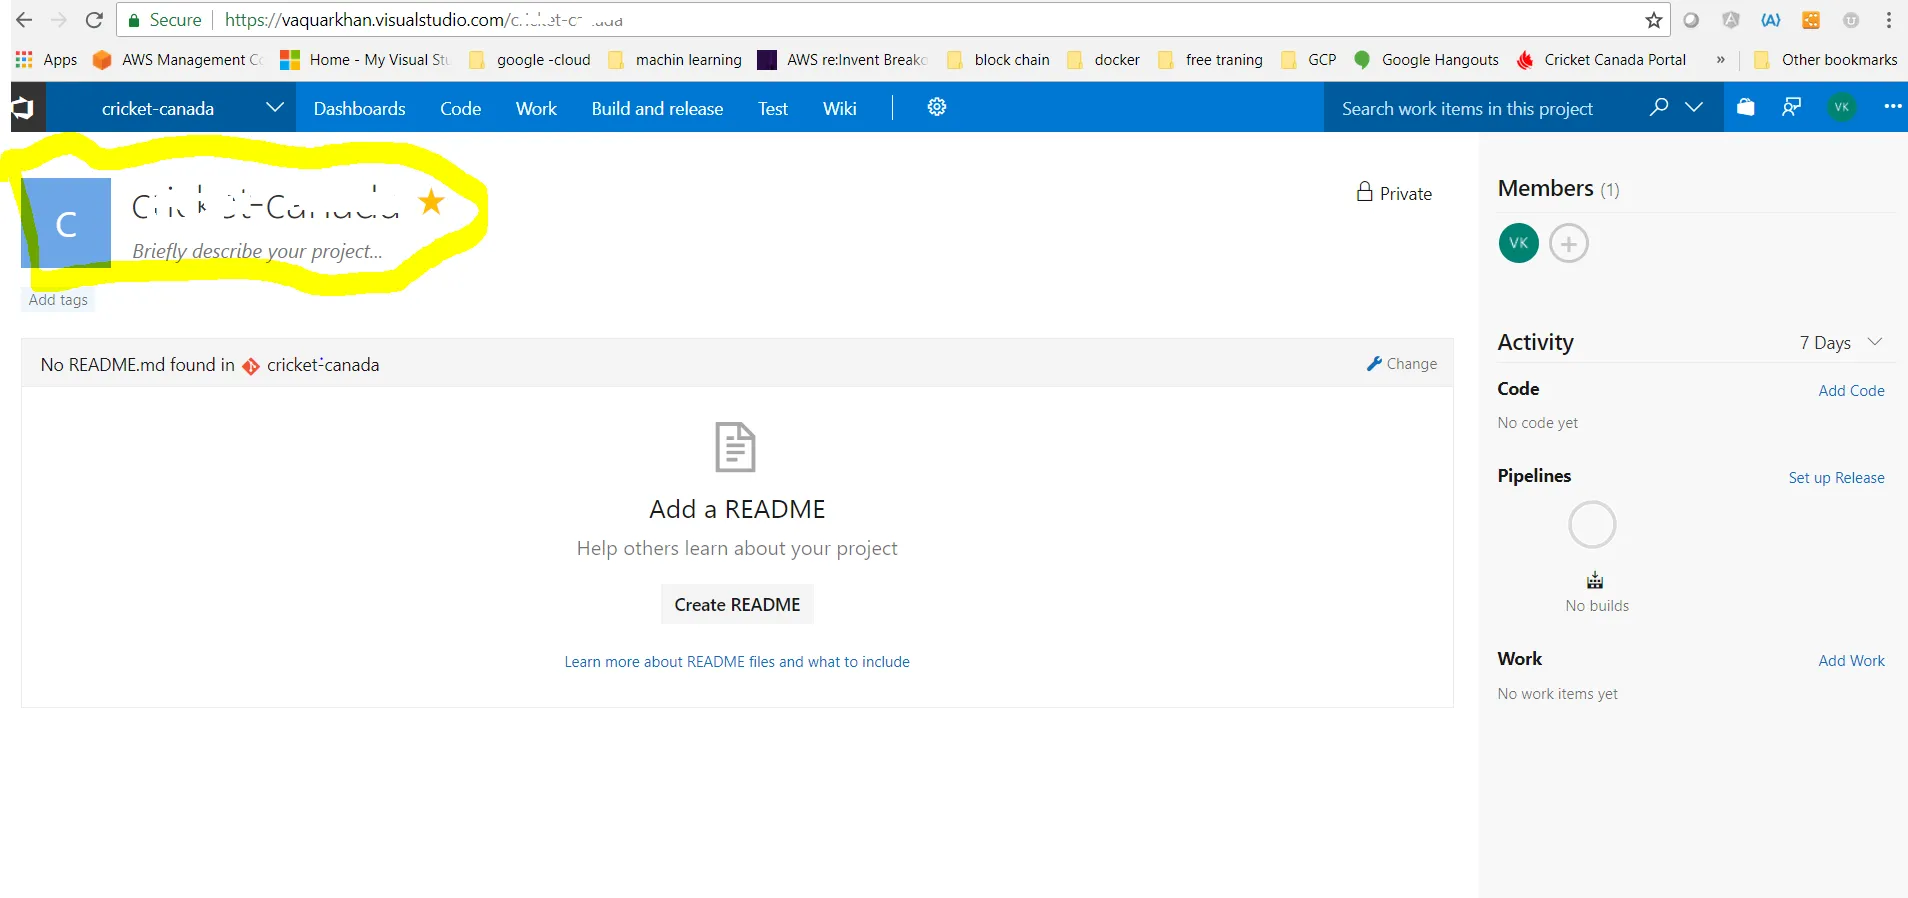Viewport: 1908px width, 898px height.
Task: Open Other bookmarks folder
Action: click(x=1826, y=60)
